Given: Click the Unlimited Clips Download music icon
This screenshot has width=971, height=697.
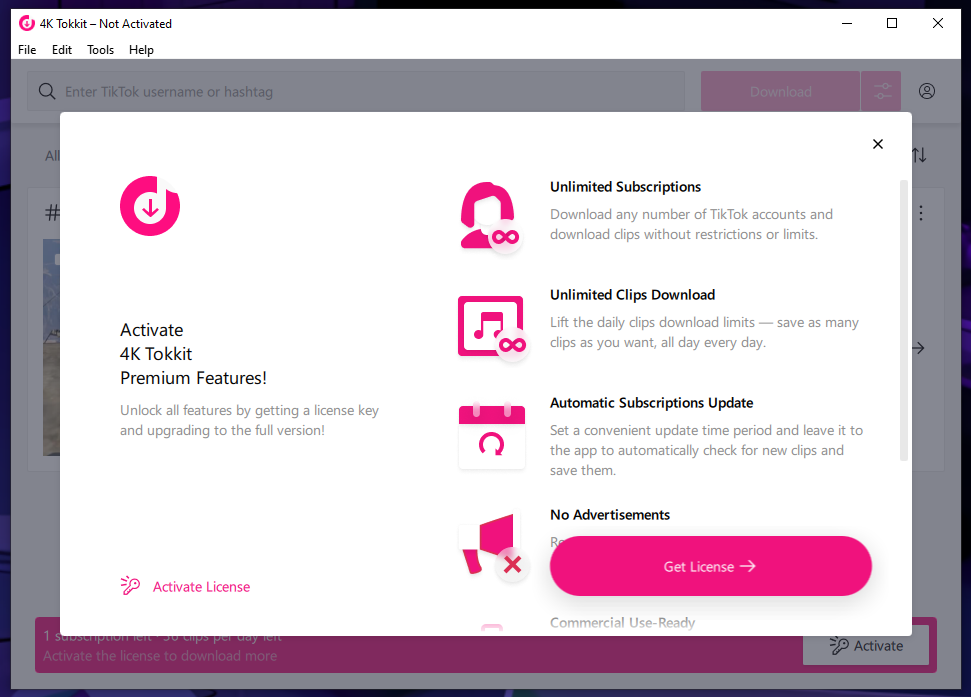Looking at the screenshot, I should click(x=490, y=325).
